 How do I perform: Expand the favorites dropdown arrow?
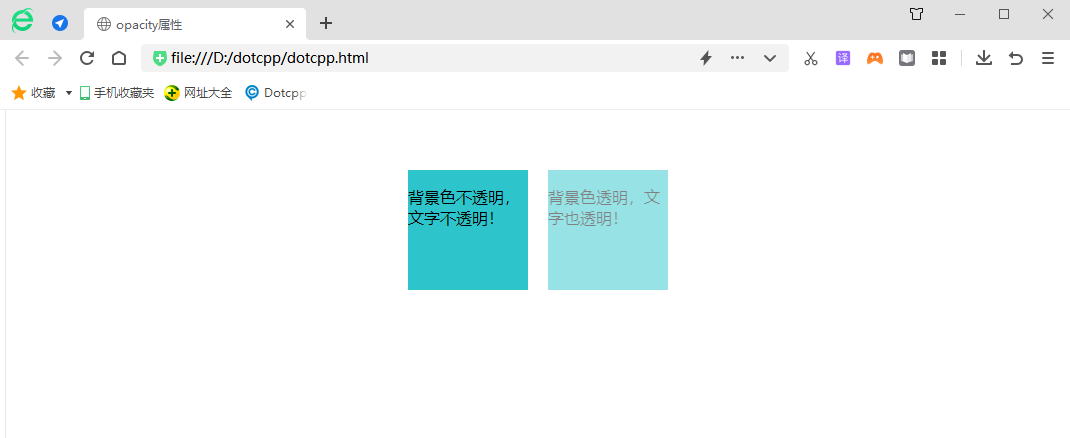[69, 93]
